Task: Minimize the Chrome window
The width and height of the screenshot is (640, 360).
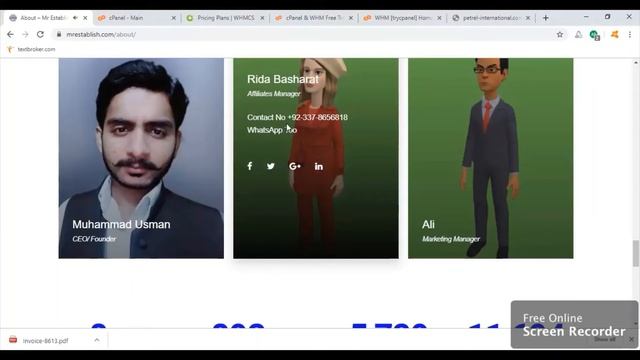Action: coord(586,17)
